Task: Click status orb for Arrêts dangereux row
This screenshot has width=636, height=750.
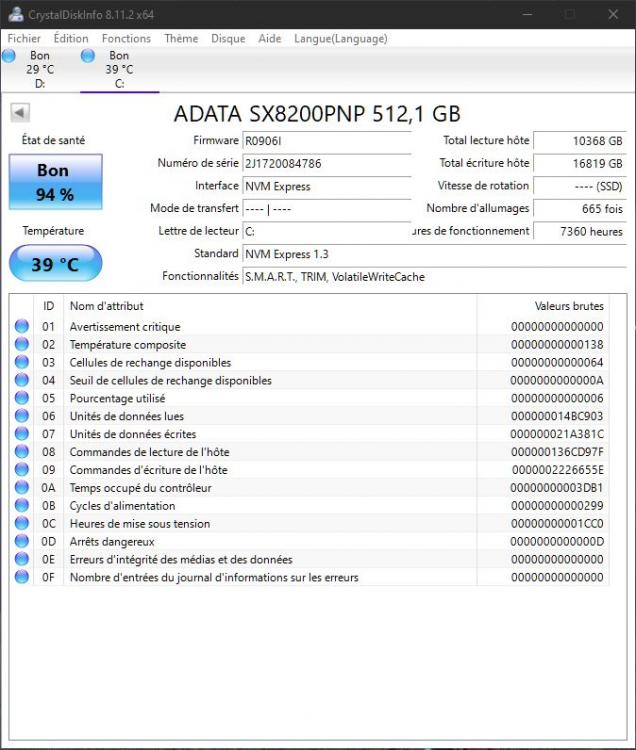Action: (22, 542)
